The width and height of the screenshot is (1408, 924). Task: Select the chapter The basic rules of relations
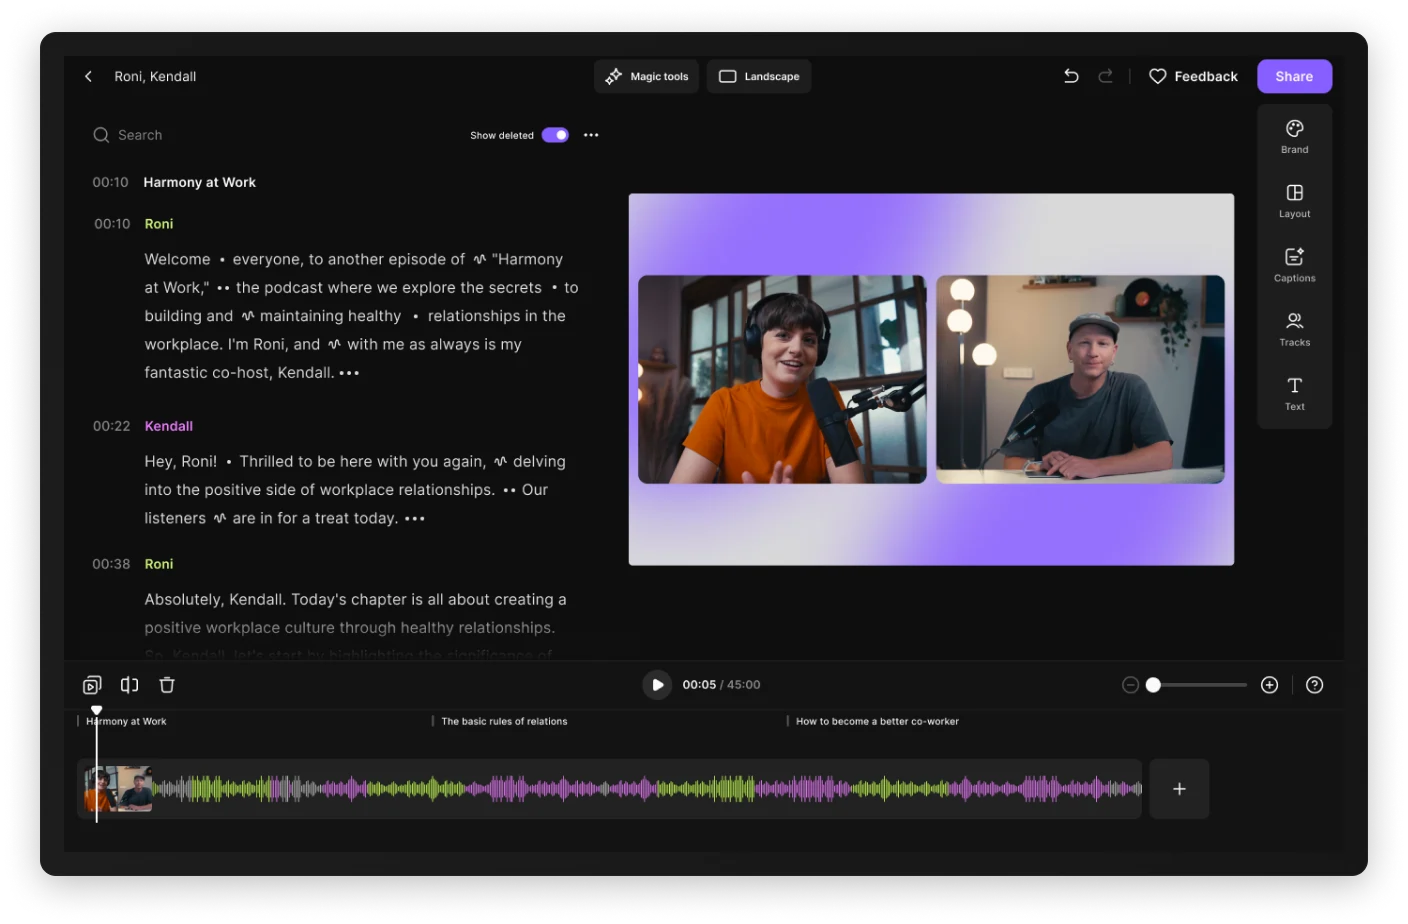504,721
